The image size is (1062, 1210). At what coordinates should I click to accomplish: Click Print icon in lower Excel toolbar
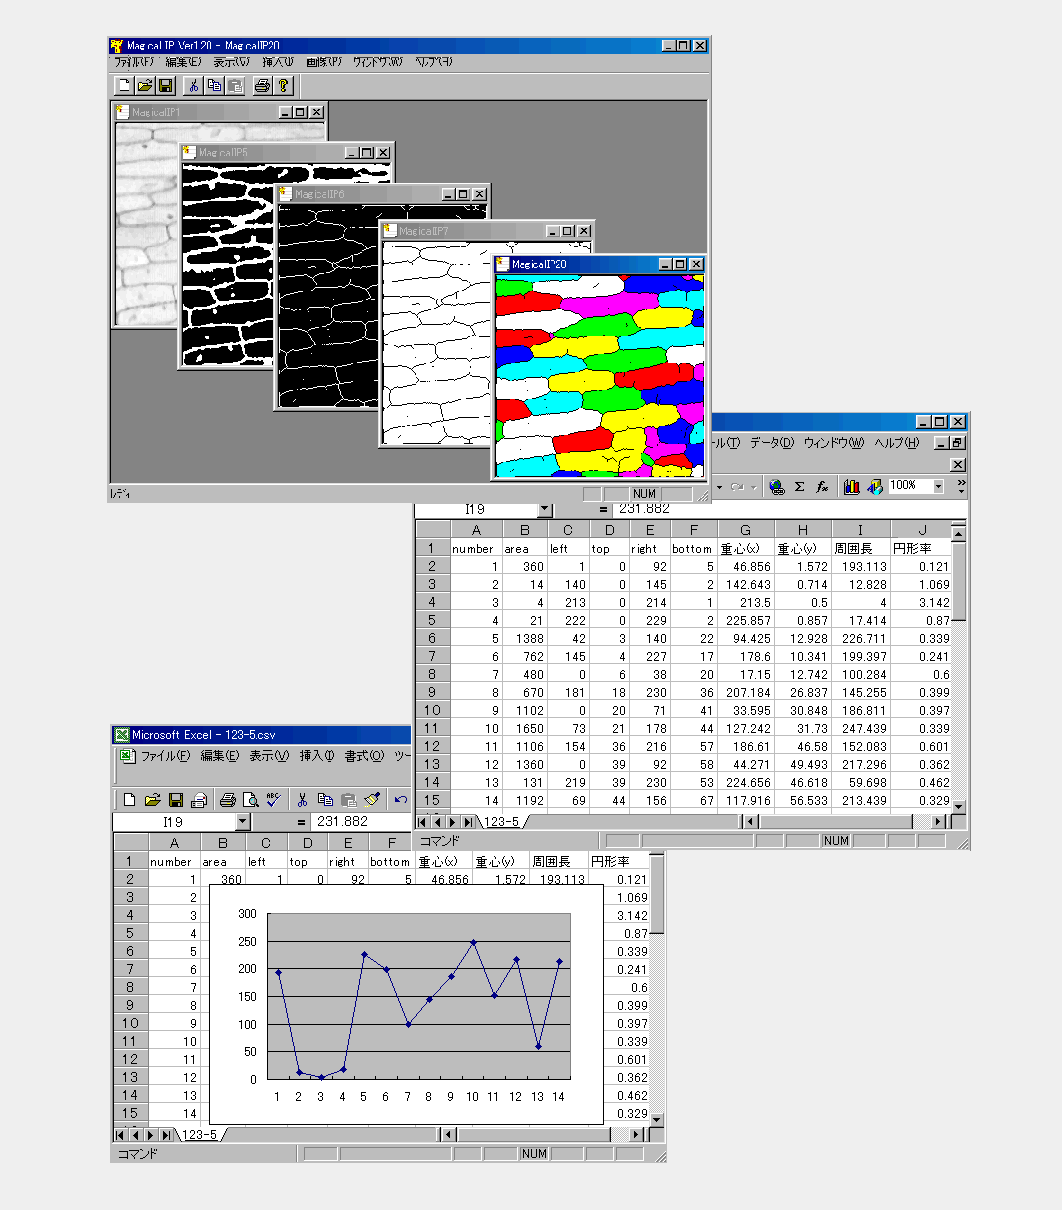pos(227,800)
